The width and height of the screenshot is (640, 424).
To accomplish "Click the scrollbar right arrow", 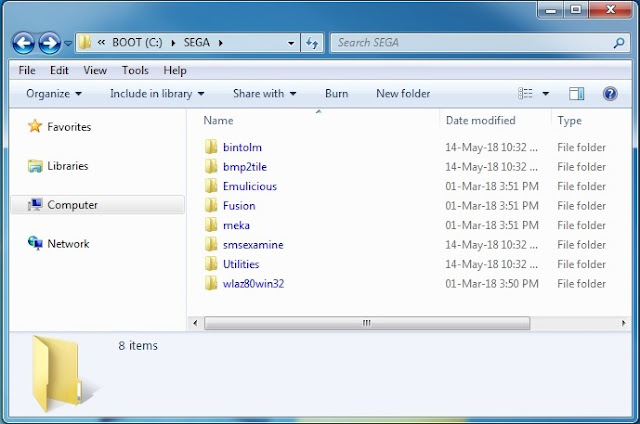I will coord(623,323).
